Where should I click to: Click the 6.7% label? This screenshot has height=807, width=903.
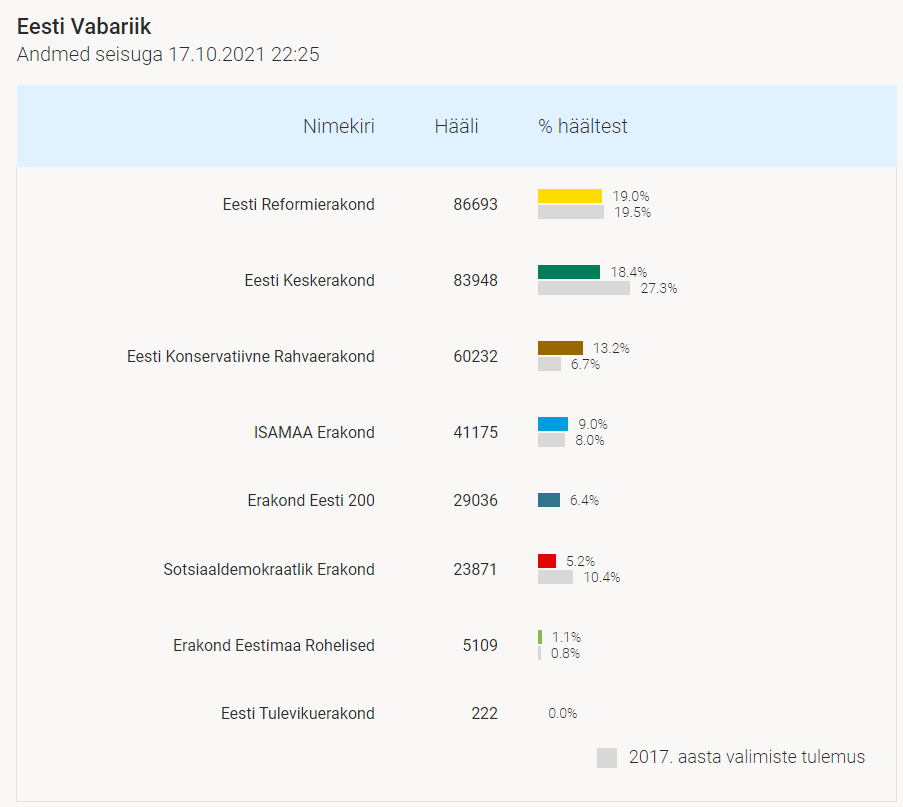point(585,365)
